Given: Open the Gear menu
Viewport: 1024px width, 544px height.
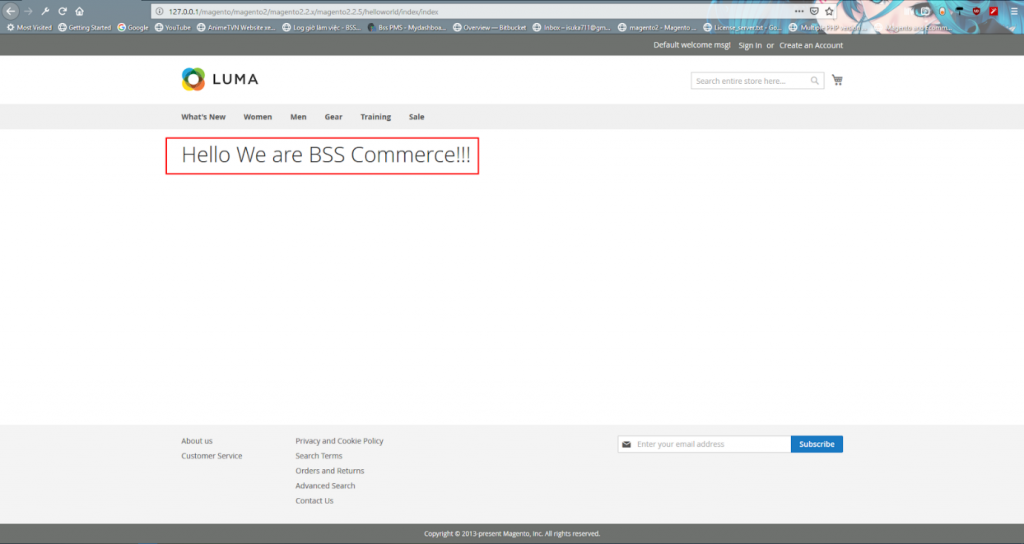Looking at the screenshot, I should [333, 117].
